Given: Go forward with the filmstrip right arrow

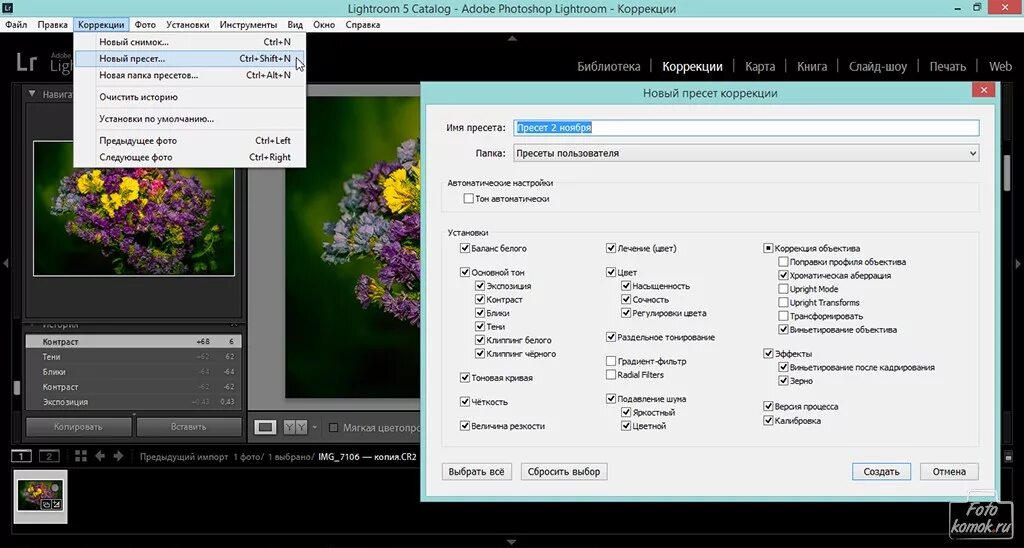Looking at the screenshot, I should click(118, 456).
